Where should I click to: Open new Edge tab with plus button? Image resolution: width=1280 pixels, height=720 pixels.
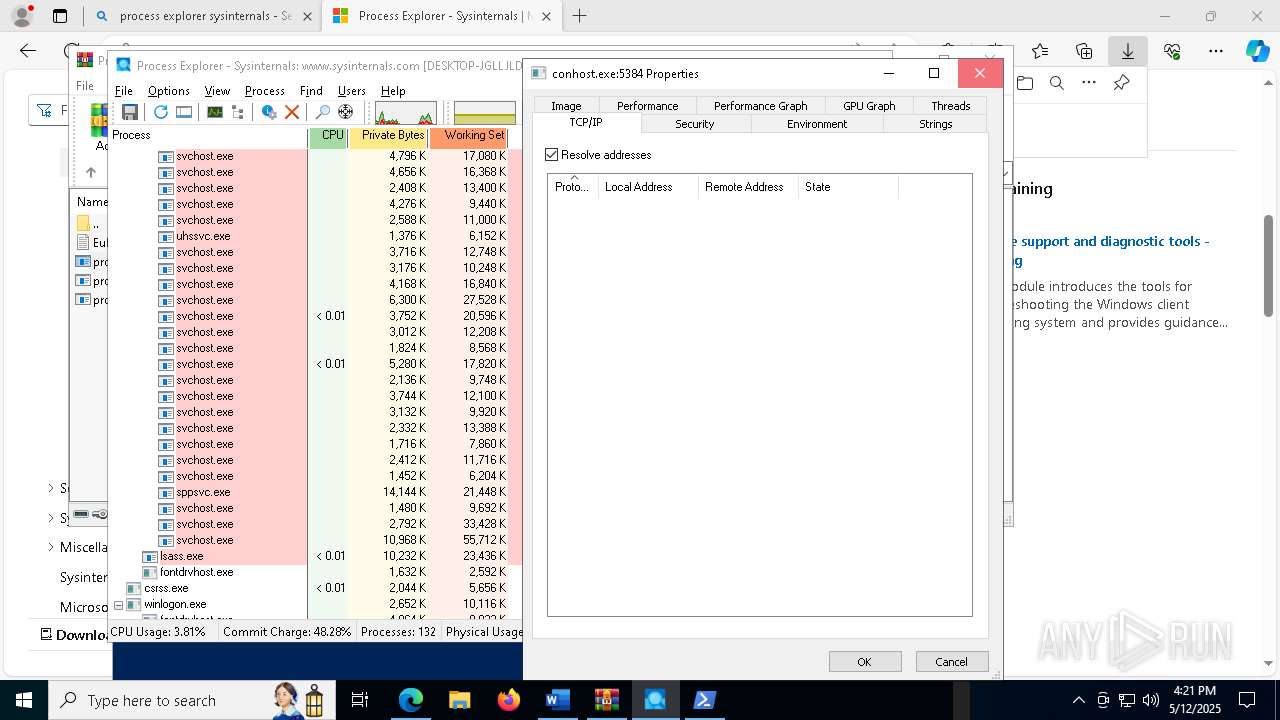tap(579, 16)
